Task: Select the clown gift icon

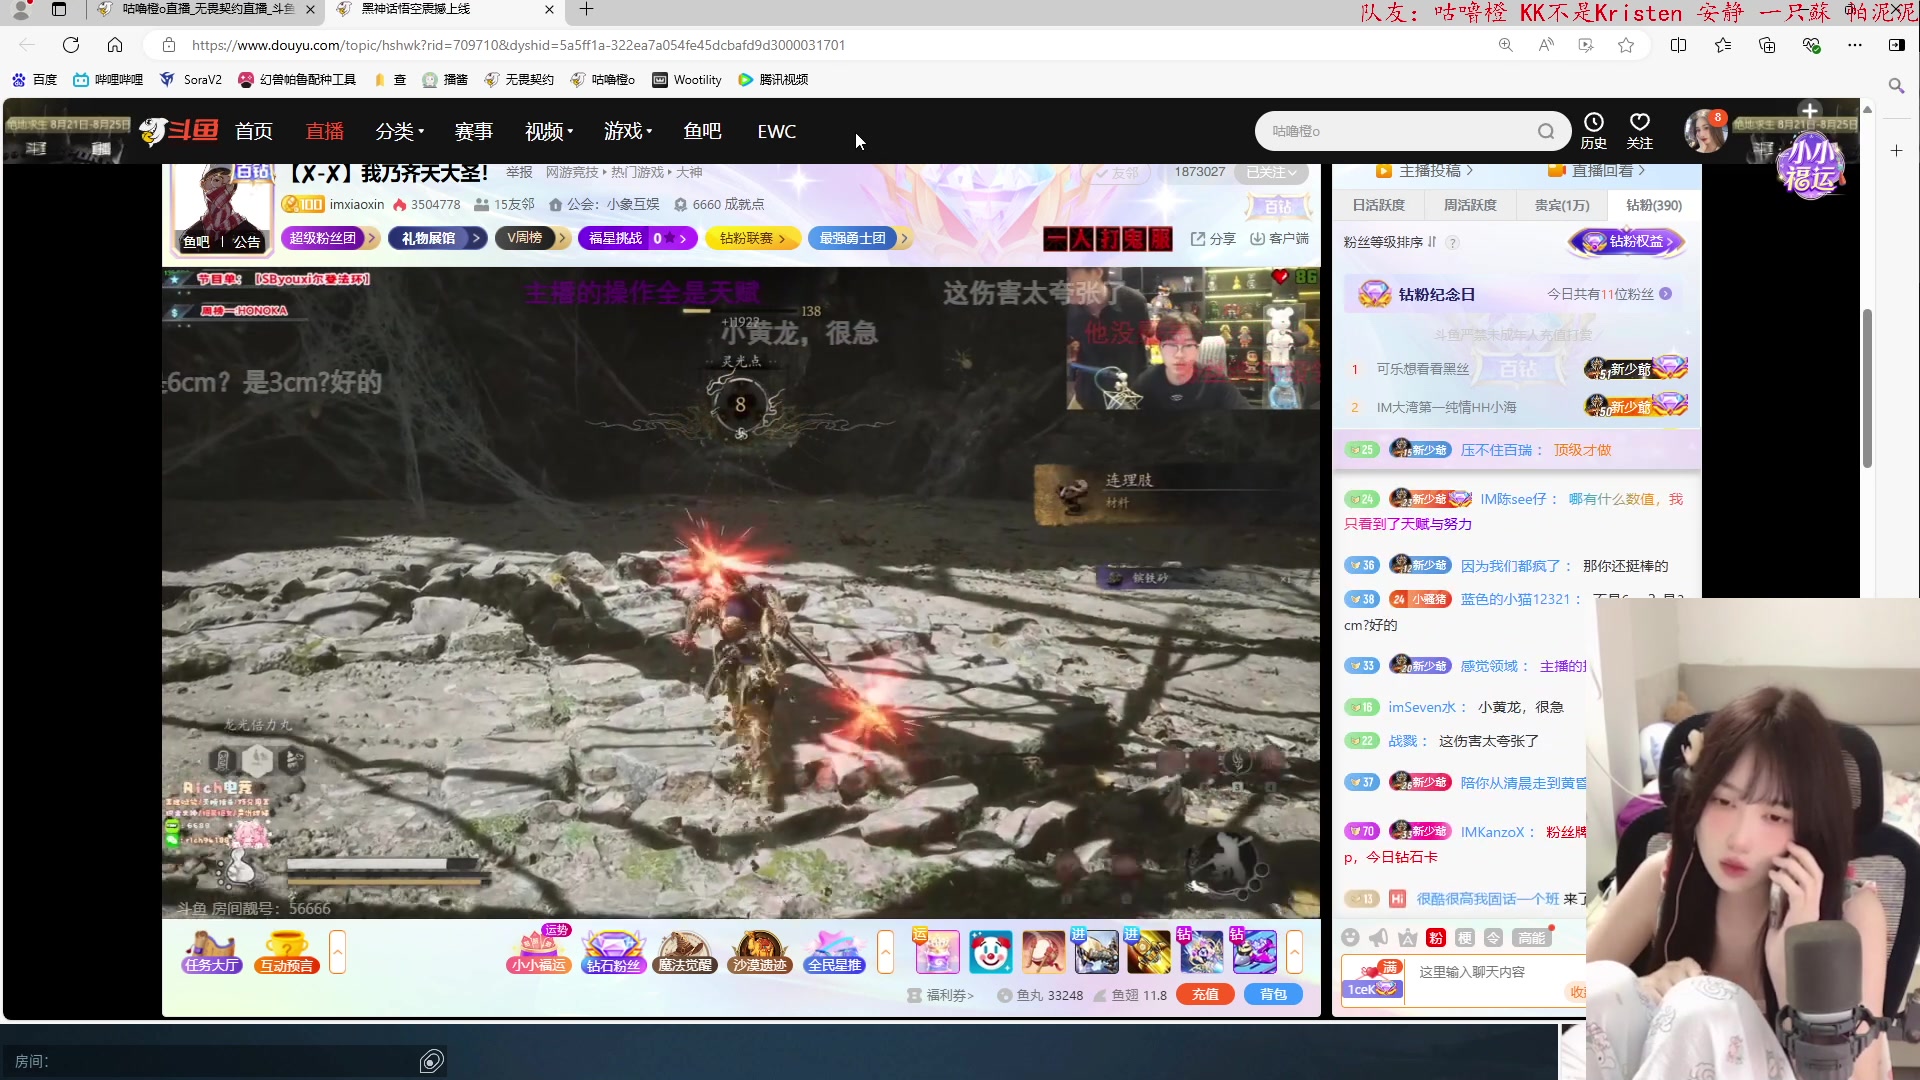Action: click(990, 952)
